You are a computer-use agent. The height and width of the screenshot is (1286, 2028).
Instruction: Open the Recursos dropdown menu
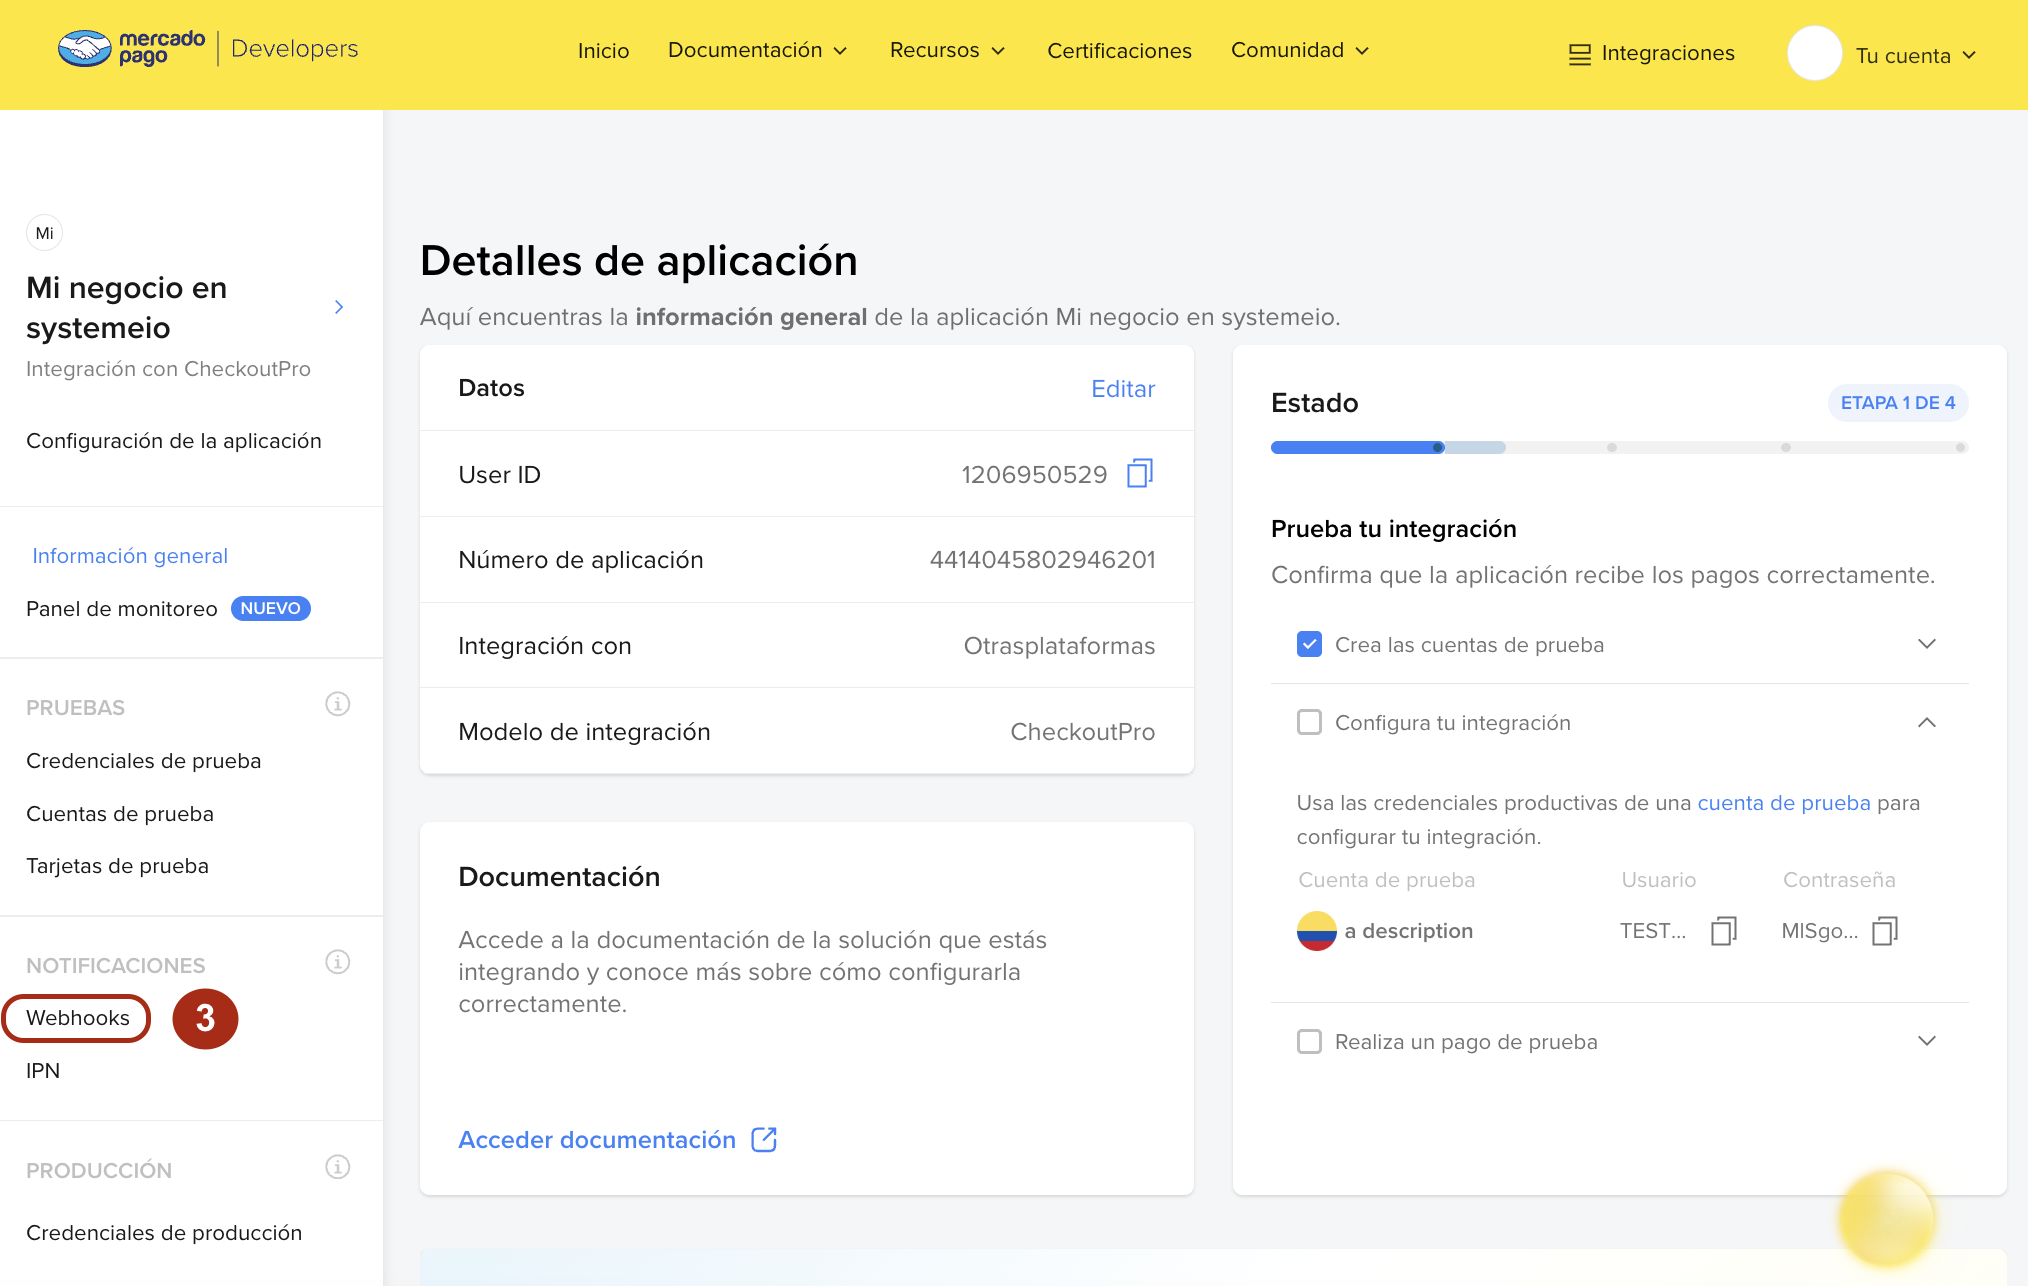(947, 50)
